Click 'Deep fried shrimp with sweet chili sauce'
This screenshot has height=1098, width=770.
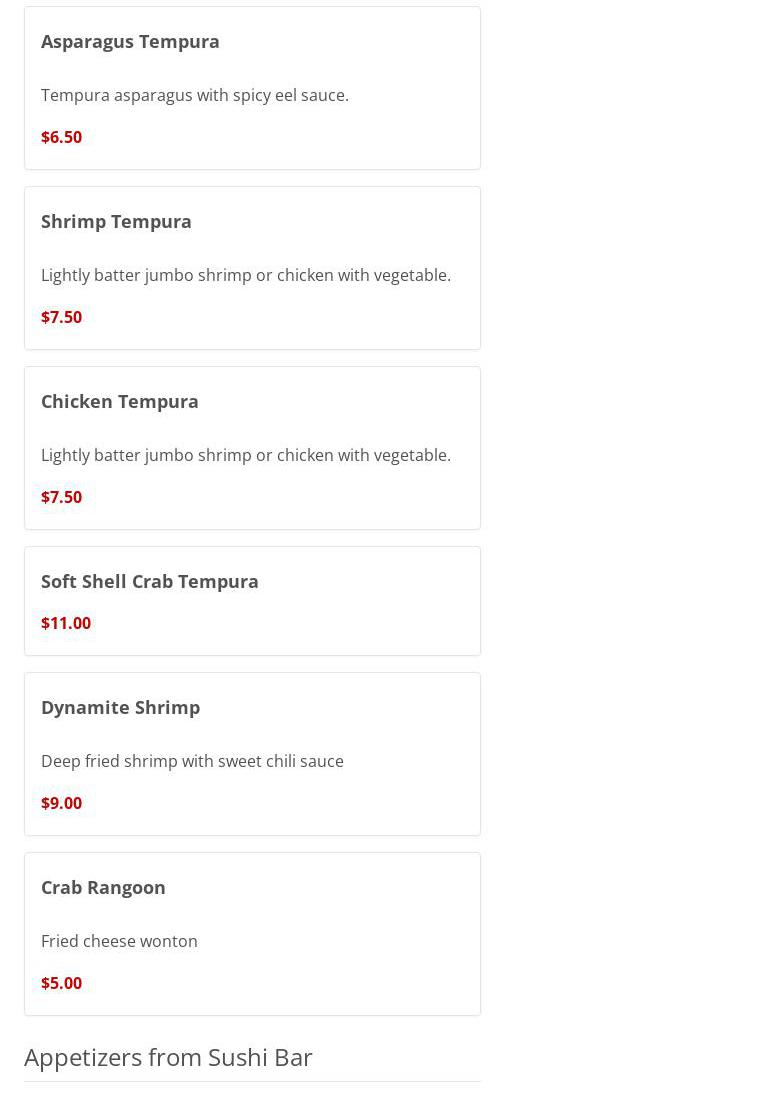[192, 761]
